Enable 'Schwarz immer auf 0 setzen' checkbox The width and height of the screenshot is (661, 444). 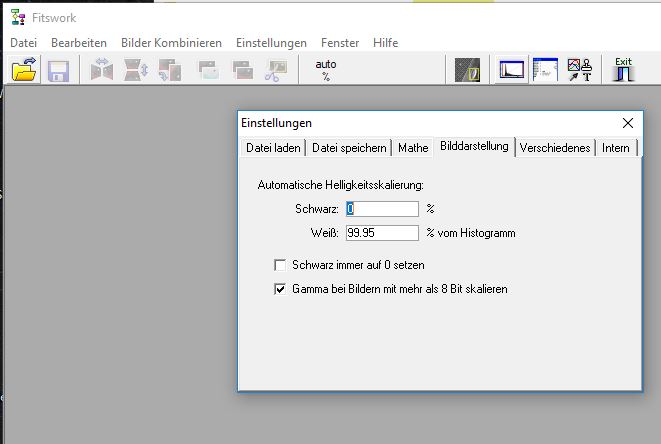point(281,265)
